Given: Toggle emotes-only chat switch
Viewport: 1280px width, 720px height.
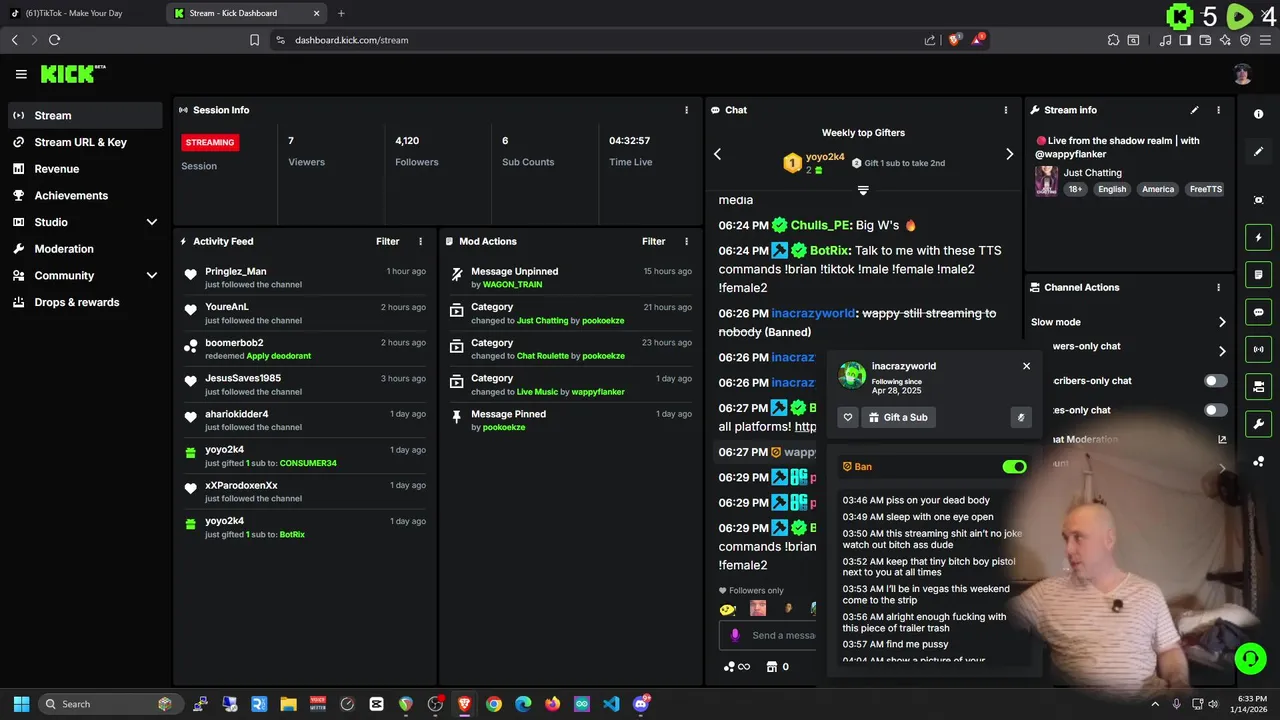Looking at the screenshot, I should coord(1215,410).
